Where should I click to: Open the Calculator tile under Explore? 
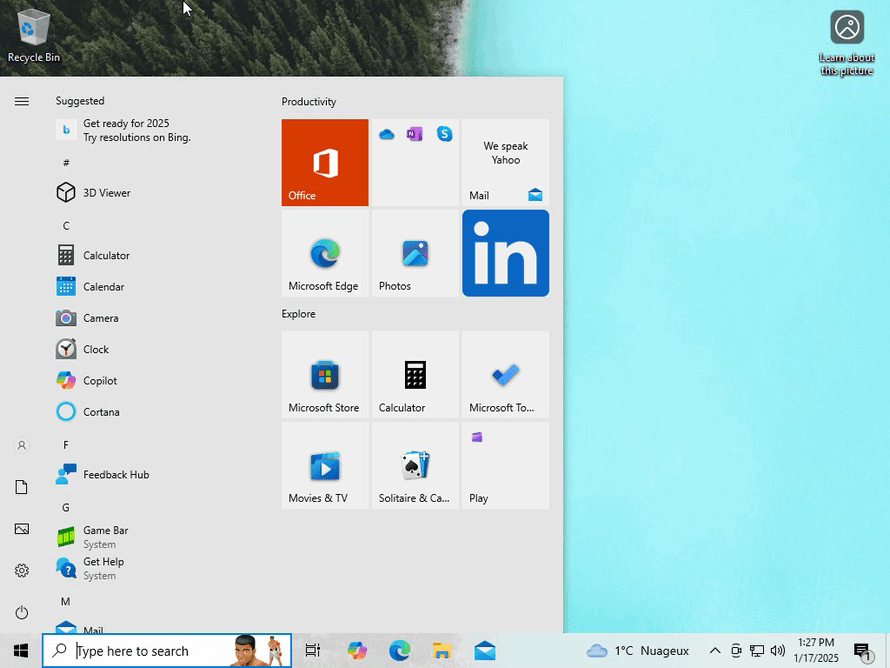[x=415, y=375]
